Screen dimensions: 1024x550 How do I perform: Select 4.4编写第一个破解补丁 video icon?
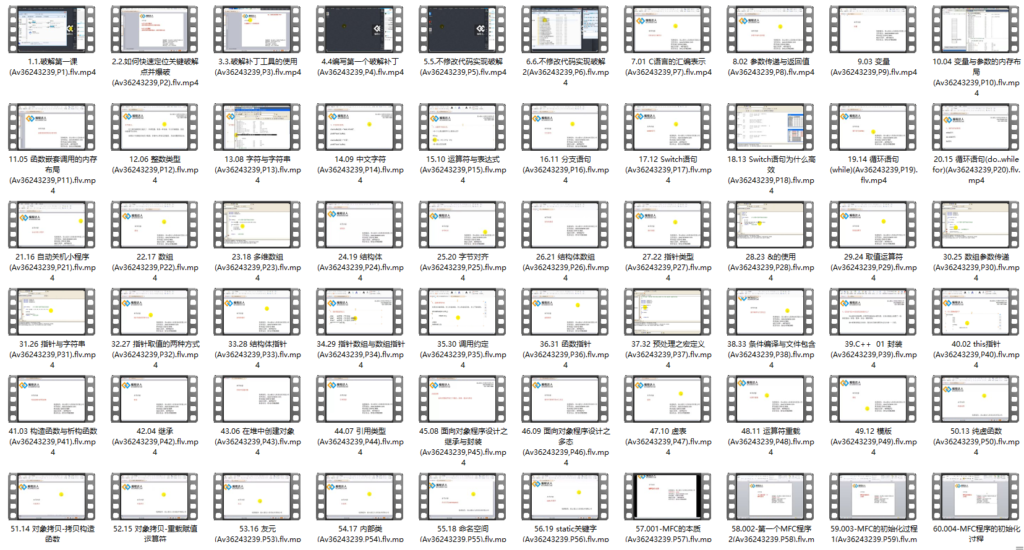(360, 29)
